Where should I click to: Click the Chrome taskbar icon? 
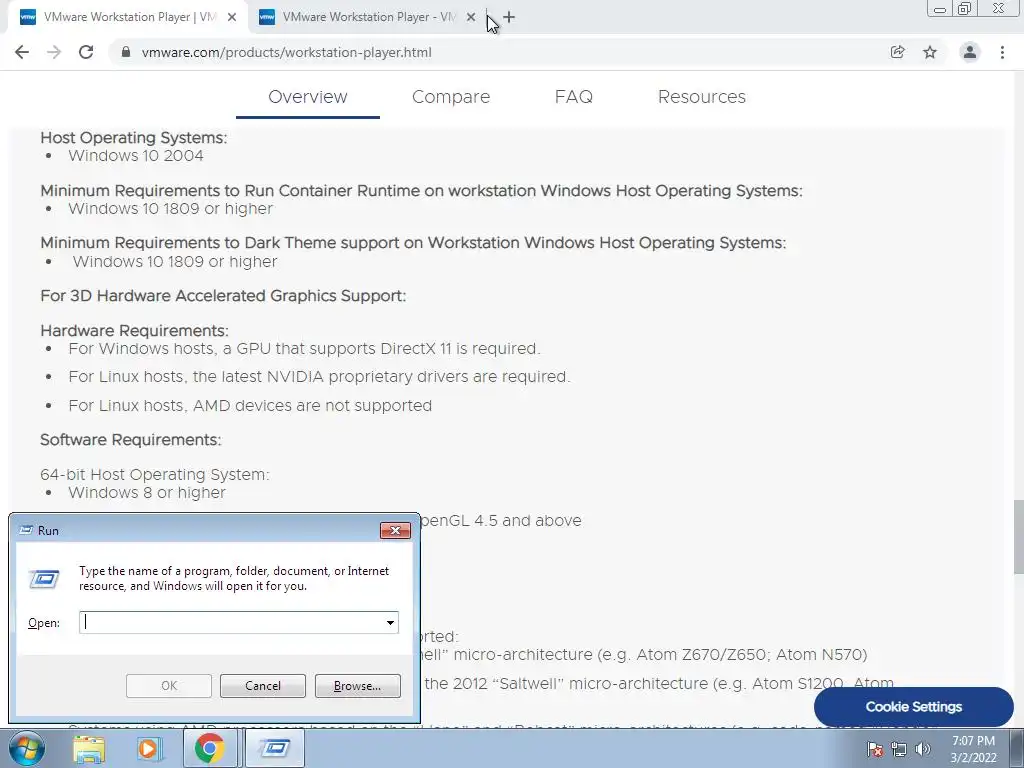point(209,748)
